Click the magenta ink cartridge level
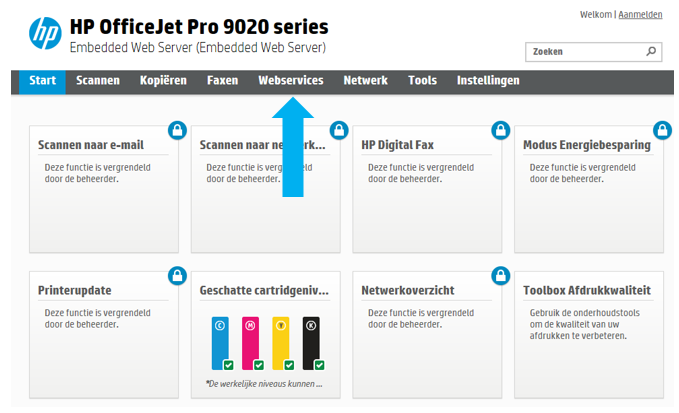The image size is (679, 413). [x=252, y=343]
